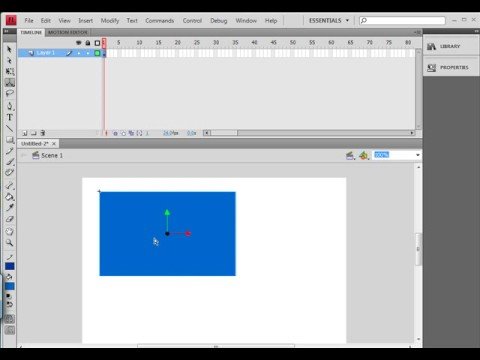Open the Text menu
480x360 pixels.
point(132,21)
